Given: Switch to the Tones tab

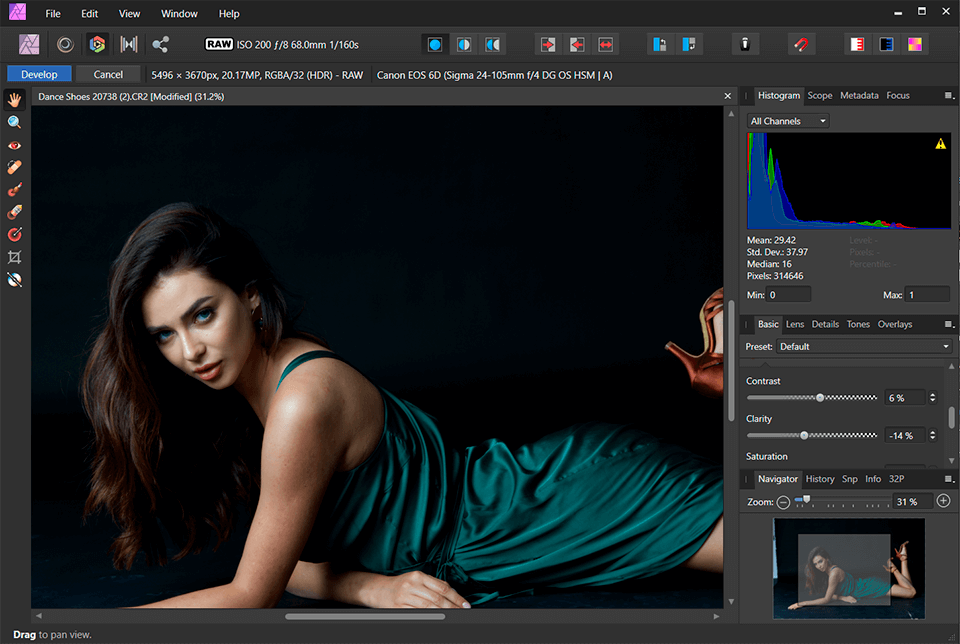Looking at the screenshot, I should tap(858, 324).
